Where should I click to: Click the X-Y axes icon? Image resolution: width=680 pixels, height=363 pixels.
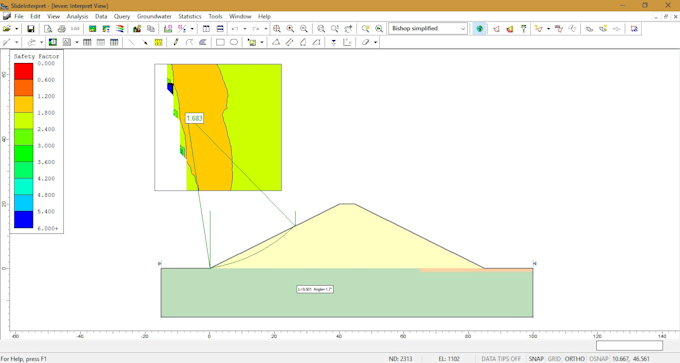coord(347,42)
